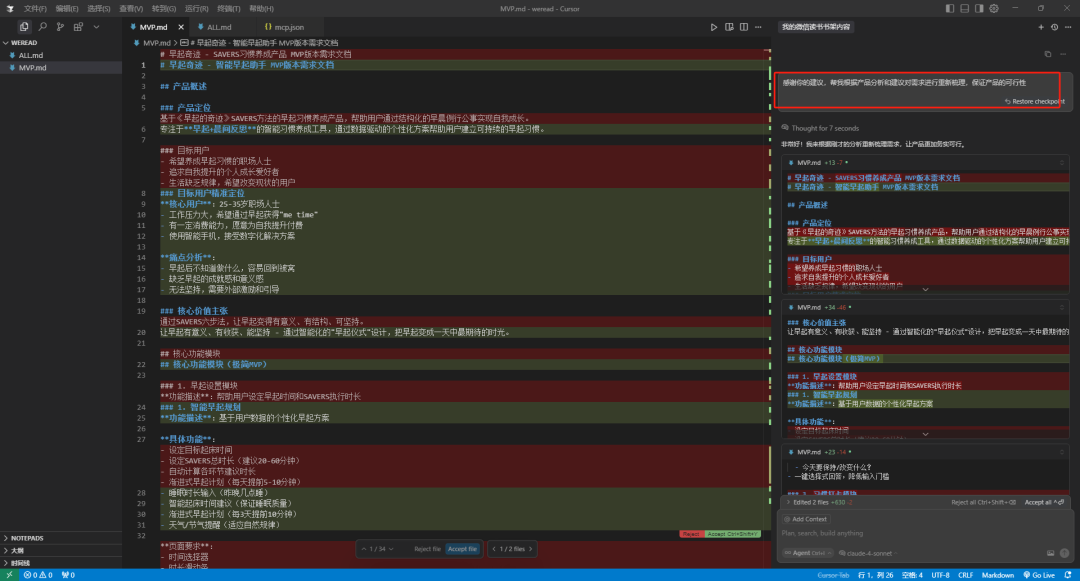The height and width of the screenshot is (581, 1080).
Task: Accept the inline hunk Ctrl+Shift+Y
Action: pos(732,534)
